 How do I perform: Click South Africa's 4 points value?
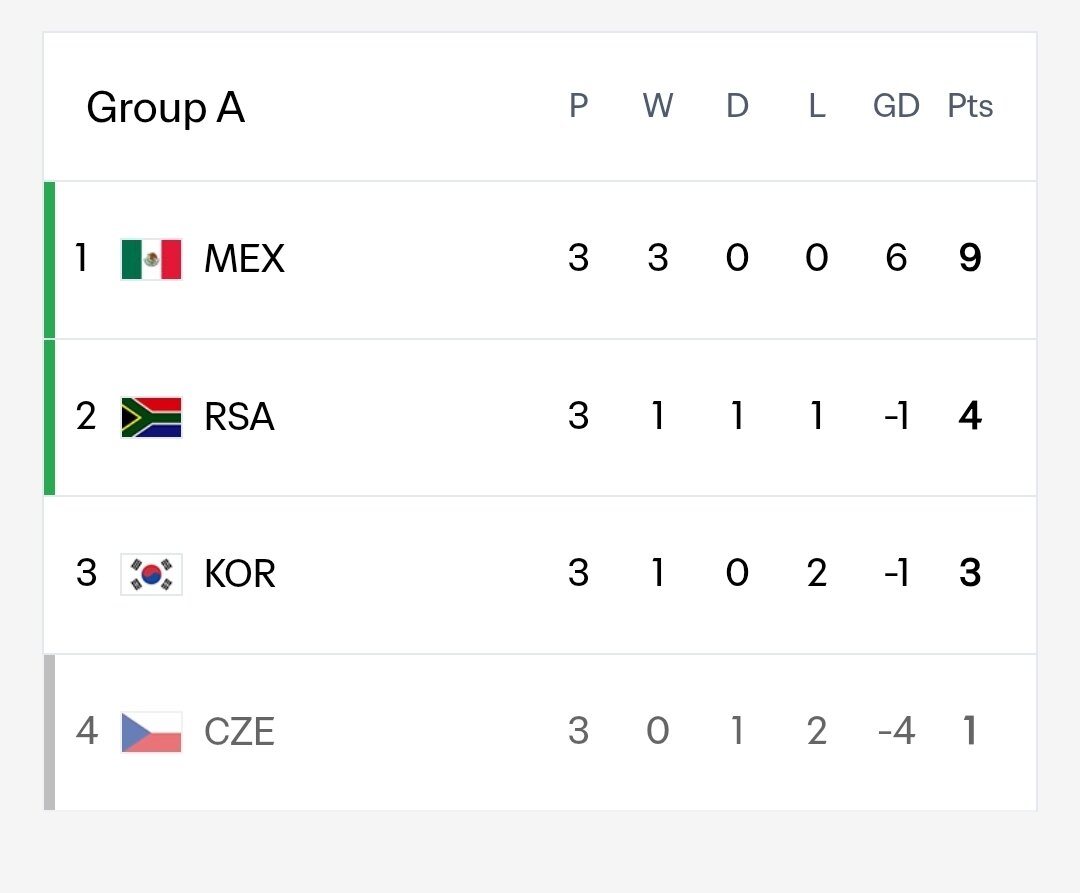click(970, 416)
